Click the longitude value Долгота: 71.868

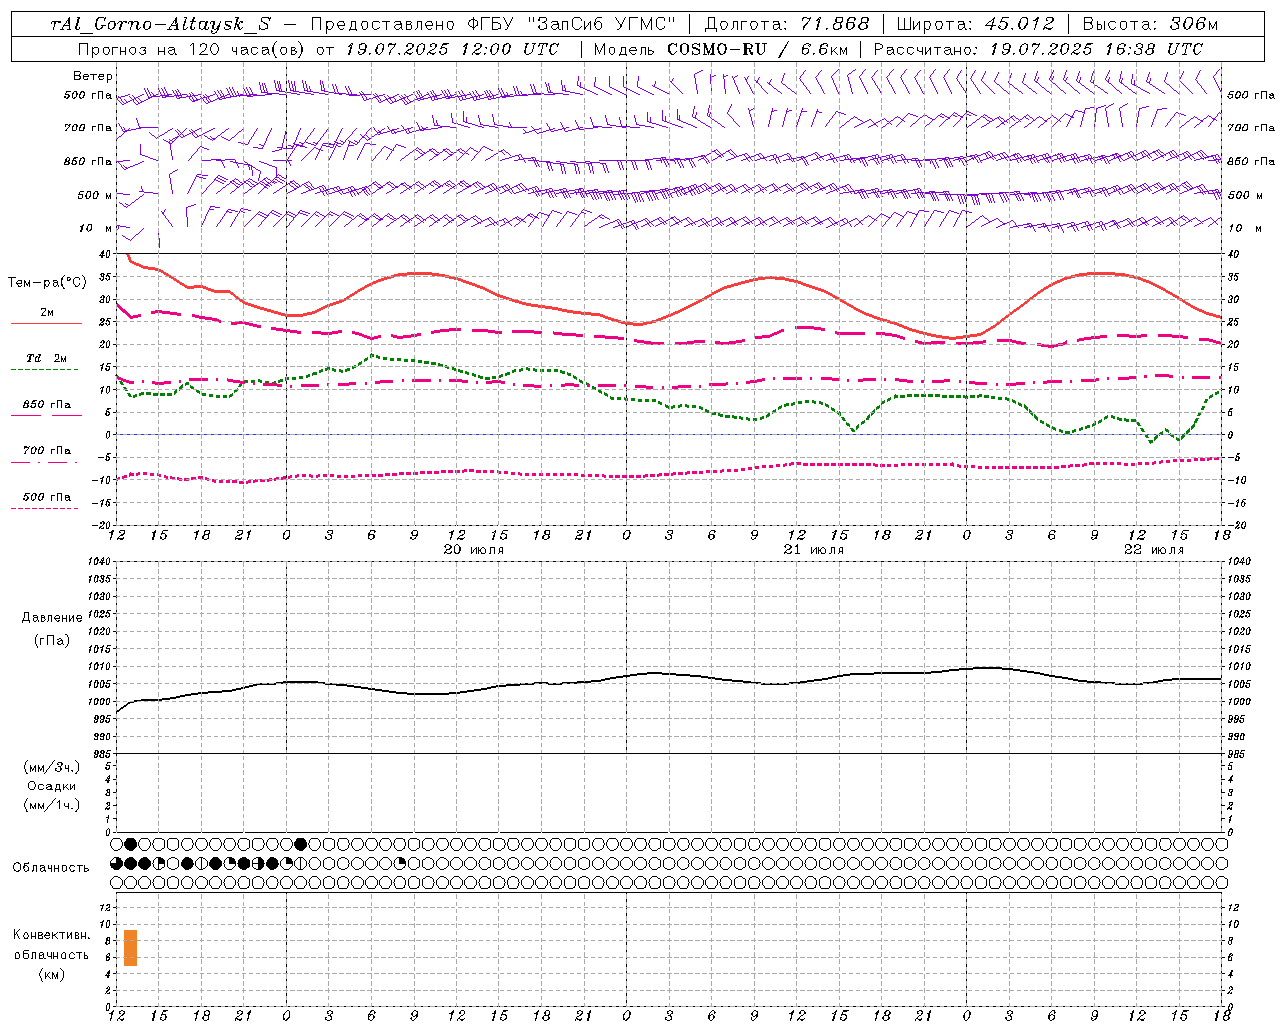click(787, 25)
